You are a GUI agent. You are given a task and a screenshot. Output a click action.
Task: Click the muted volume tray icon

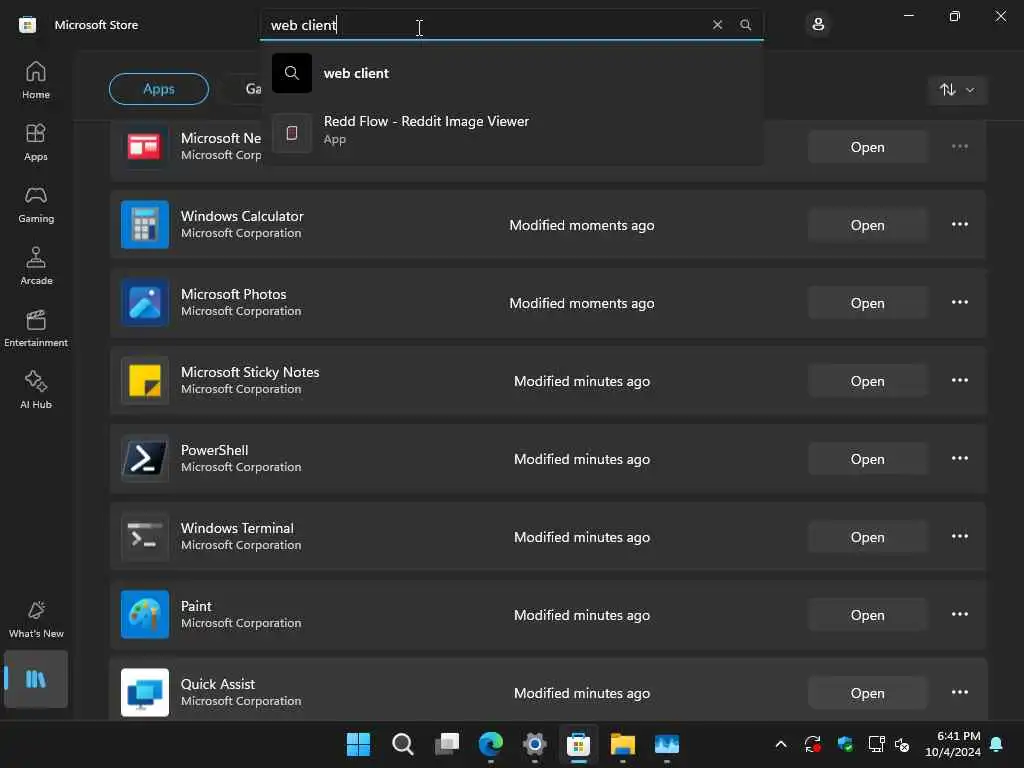pos(902,744)
